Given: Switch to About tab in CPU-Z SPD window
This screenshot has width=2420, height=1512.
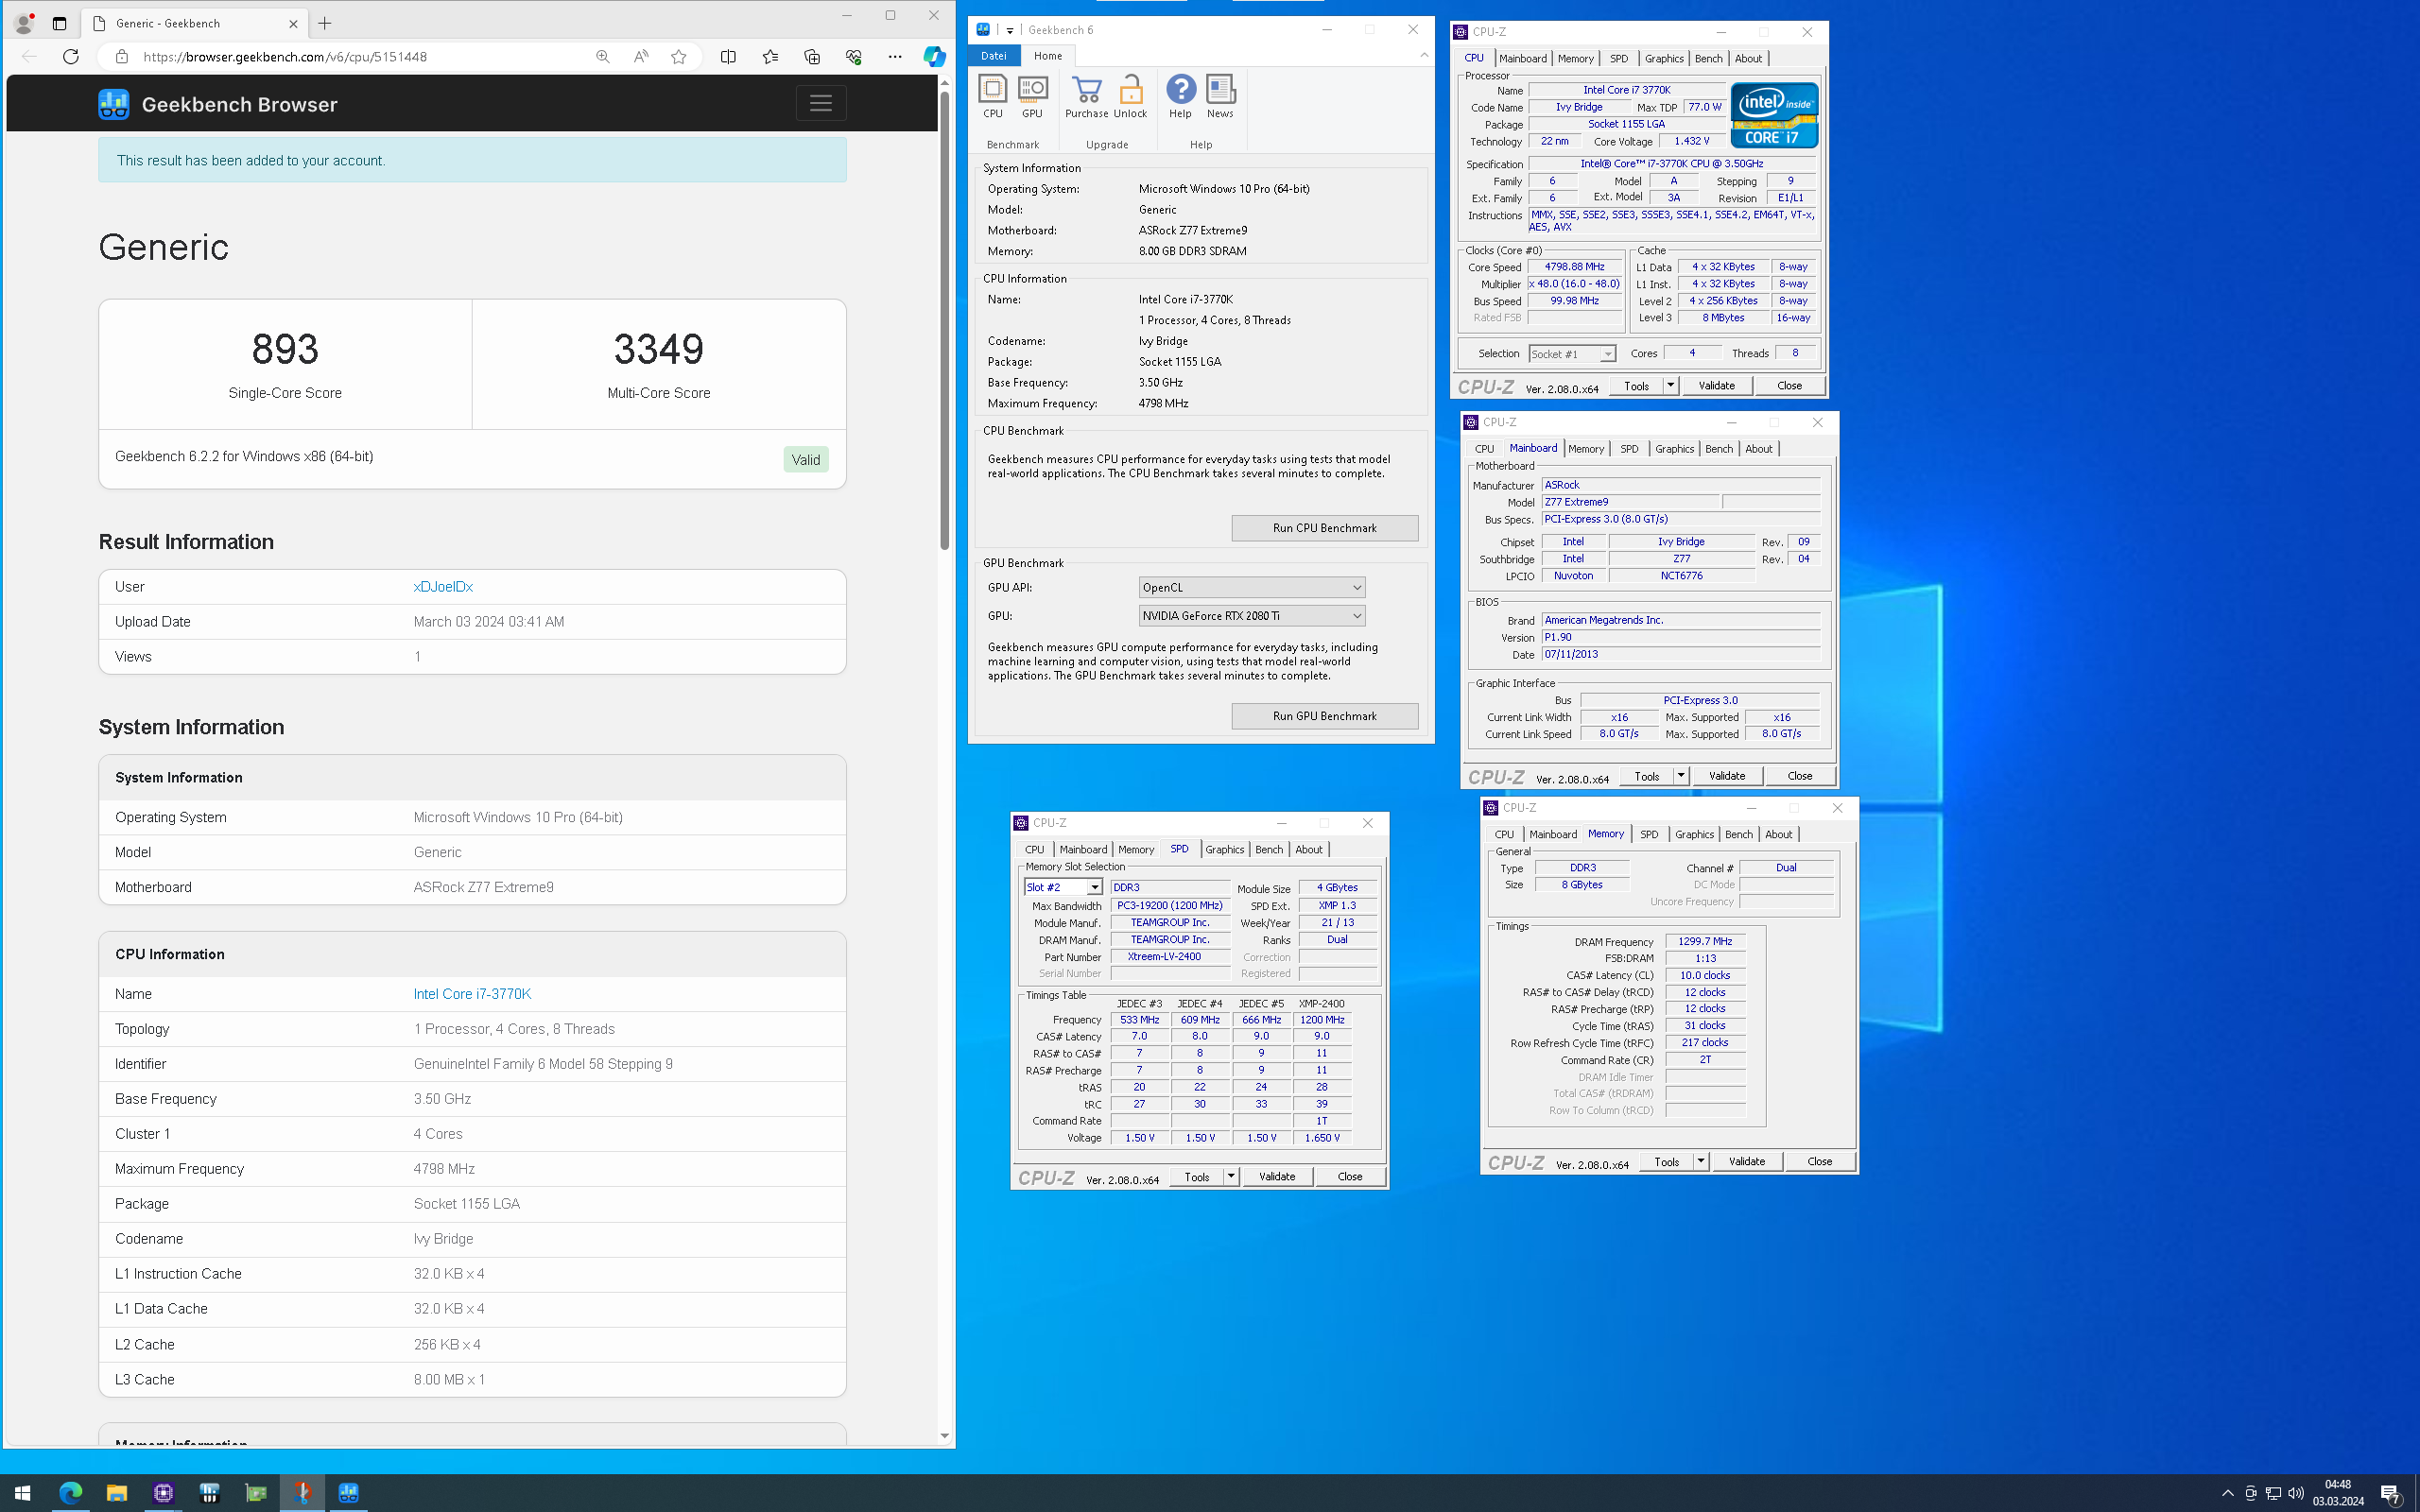Looking at the screenshot, I should click(1308, 850).
